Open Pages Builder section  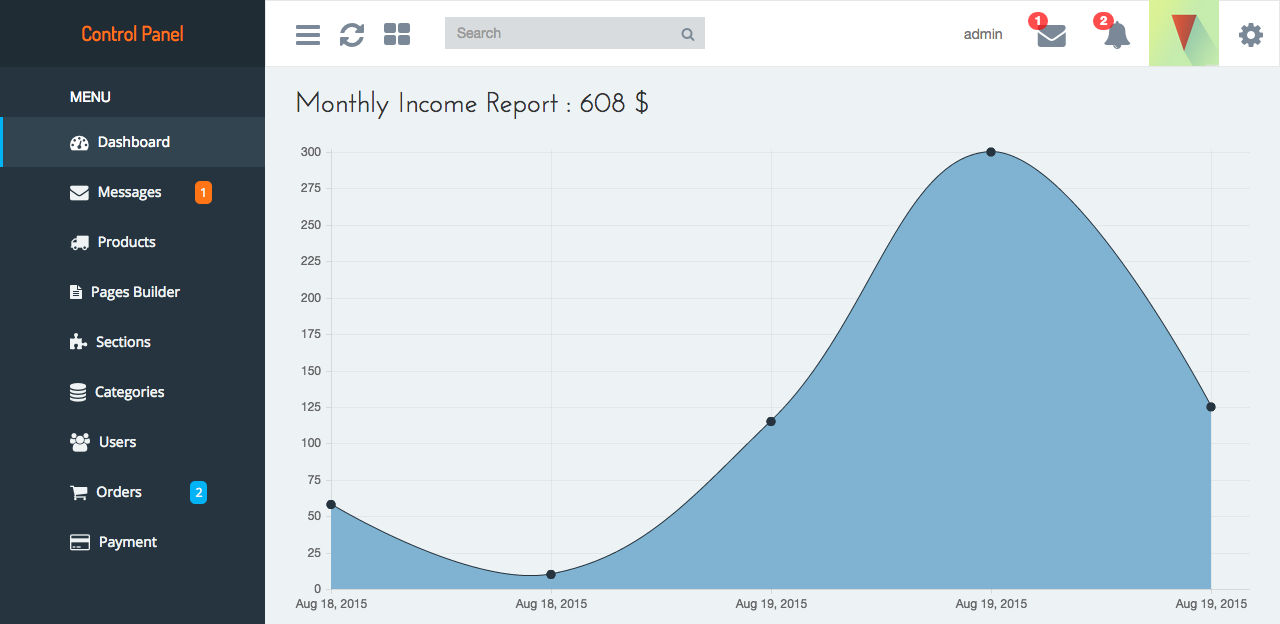pyautogui.click(x=135, y=292)
